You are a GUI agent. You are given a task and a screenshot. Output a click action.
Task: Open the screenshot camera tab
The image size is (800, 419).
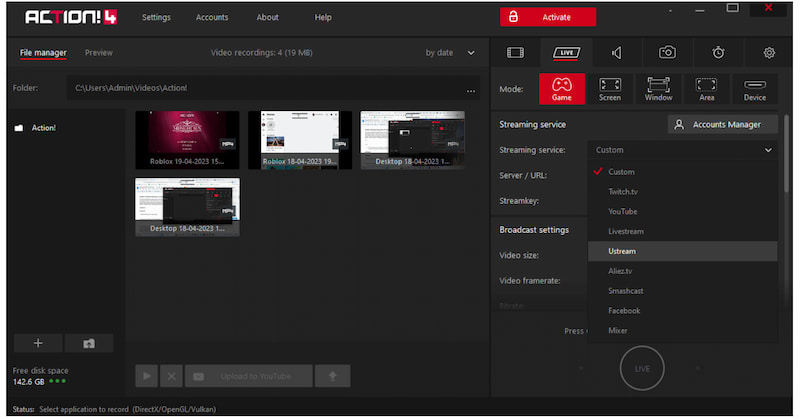tap(667, 53)
